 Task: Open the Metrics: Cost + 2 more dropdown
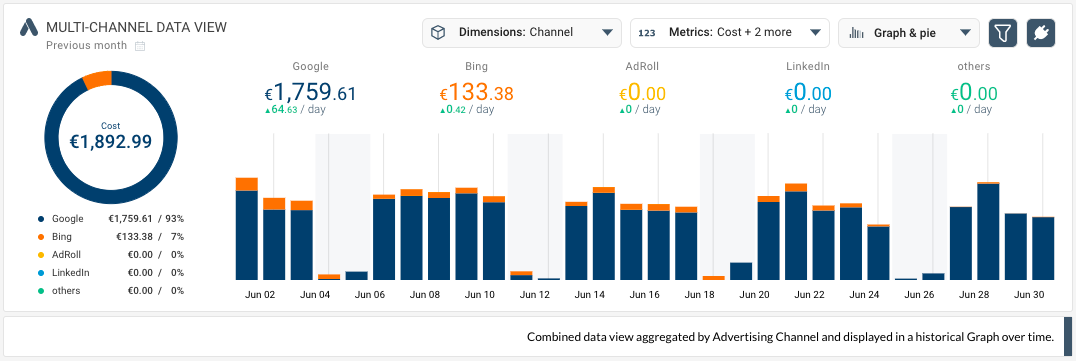[x=729, y=32]
